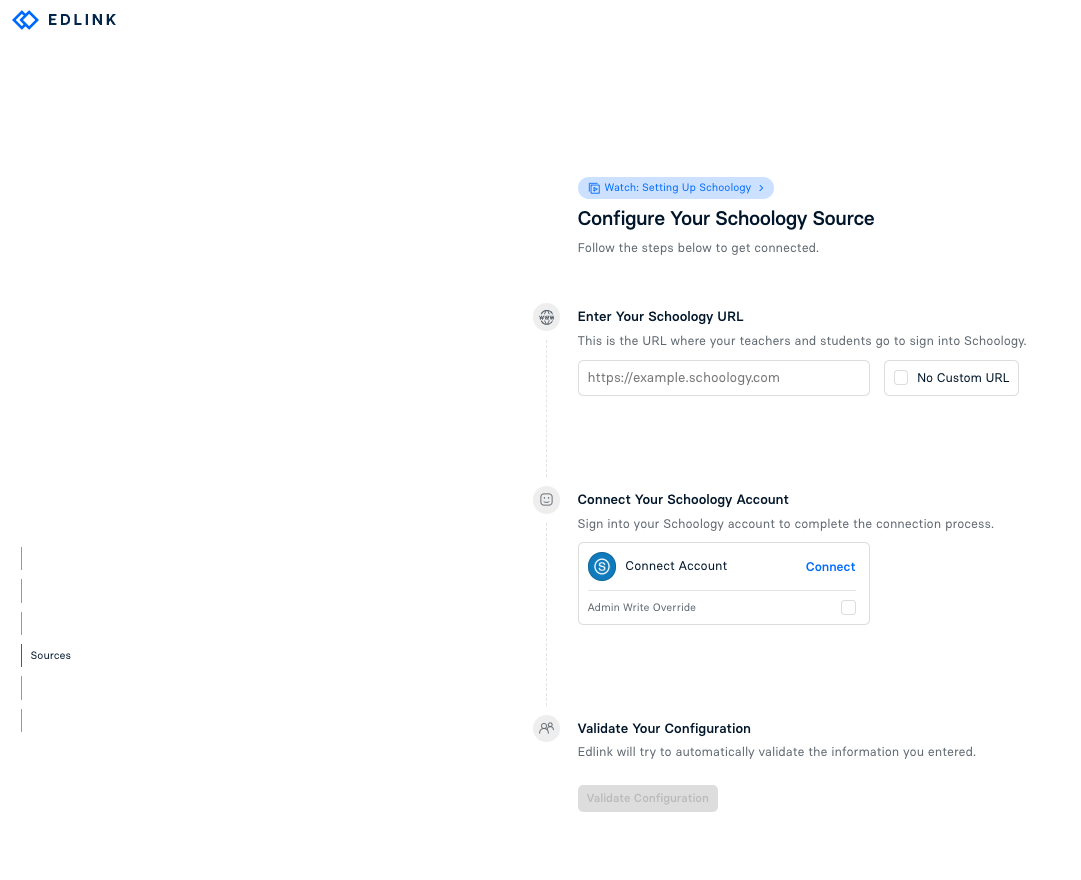
Task: Click the chevron in Setting Up Schoology badge
Action: point(761,188)
